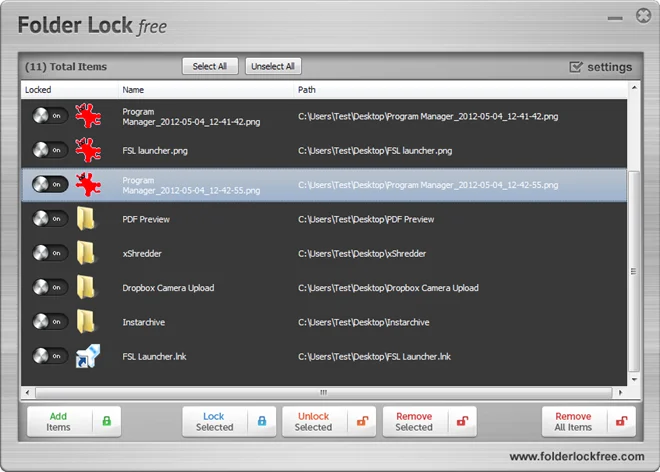The width and height of the screenshot is (660, 472).
Task: Click the settings checkmark icon
Action: 576,67
